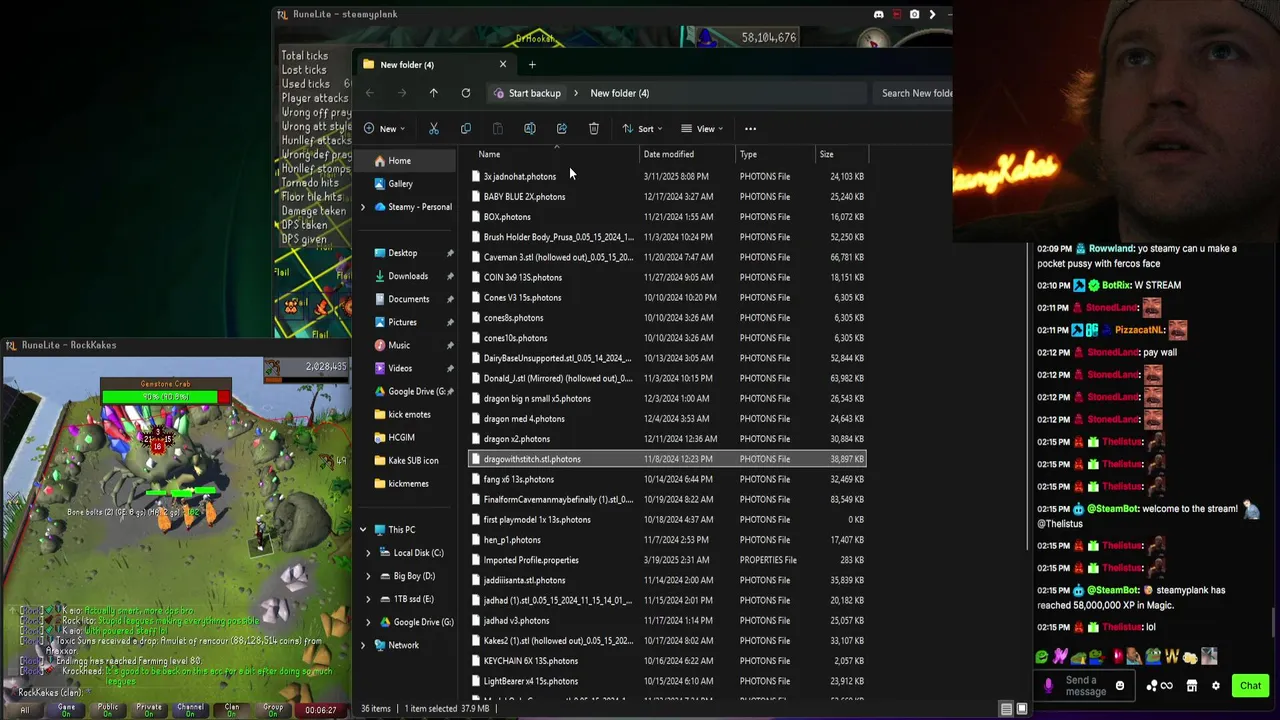This screenshot has height=720, width=1280.
Task: Click the Cut scissors icon in Explorer toolbar
Action: click(x=434, y=128)
